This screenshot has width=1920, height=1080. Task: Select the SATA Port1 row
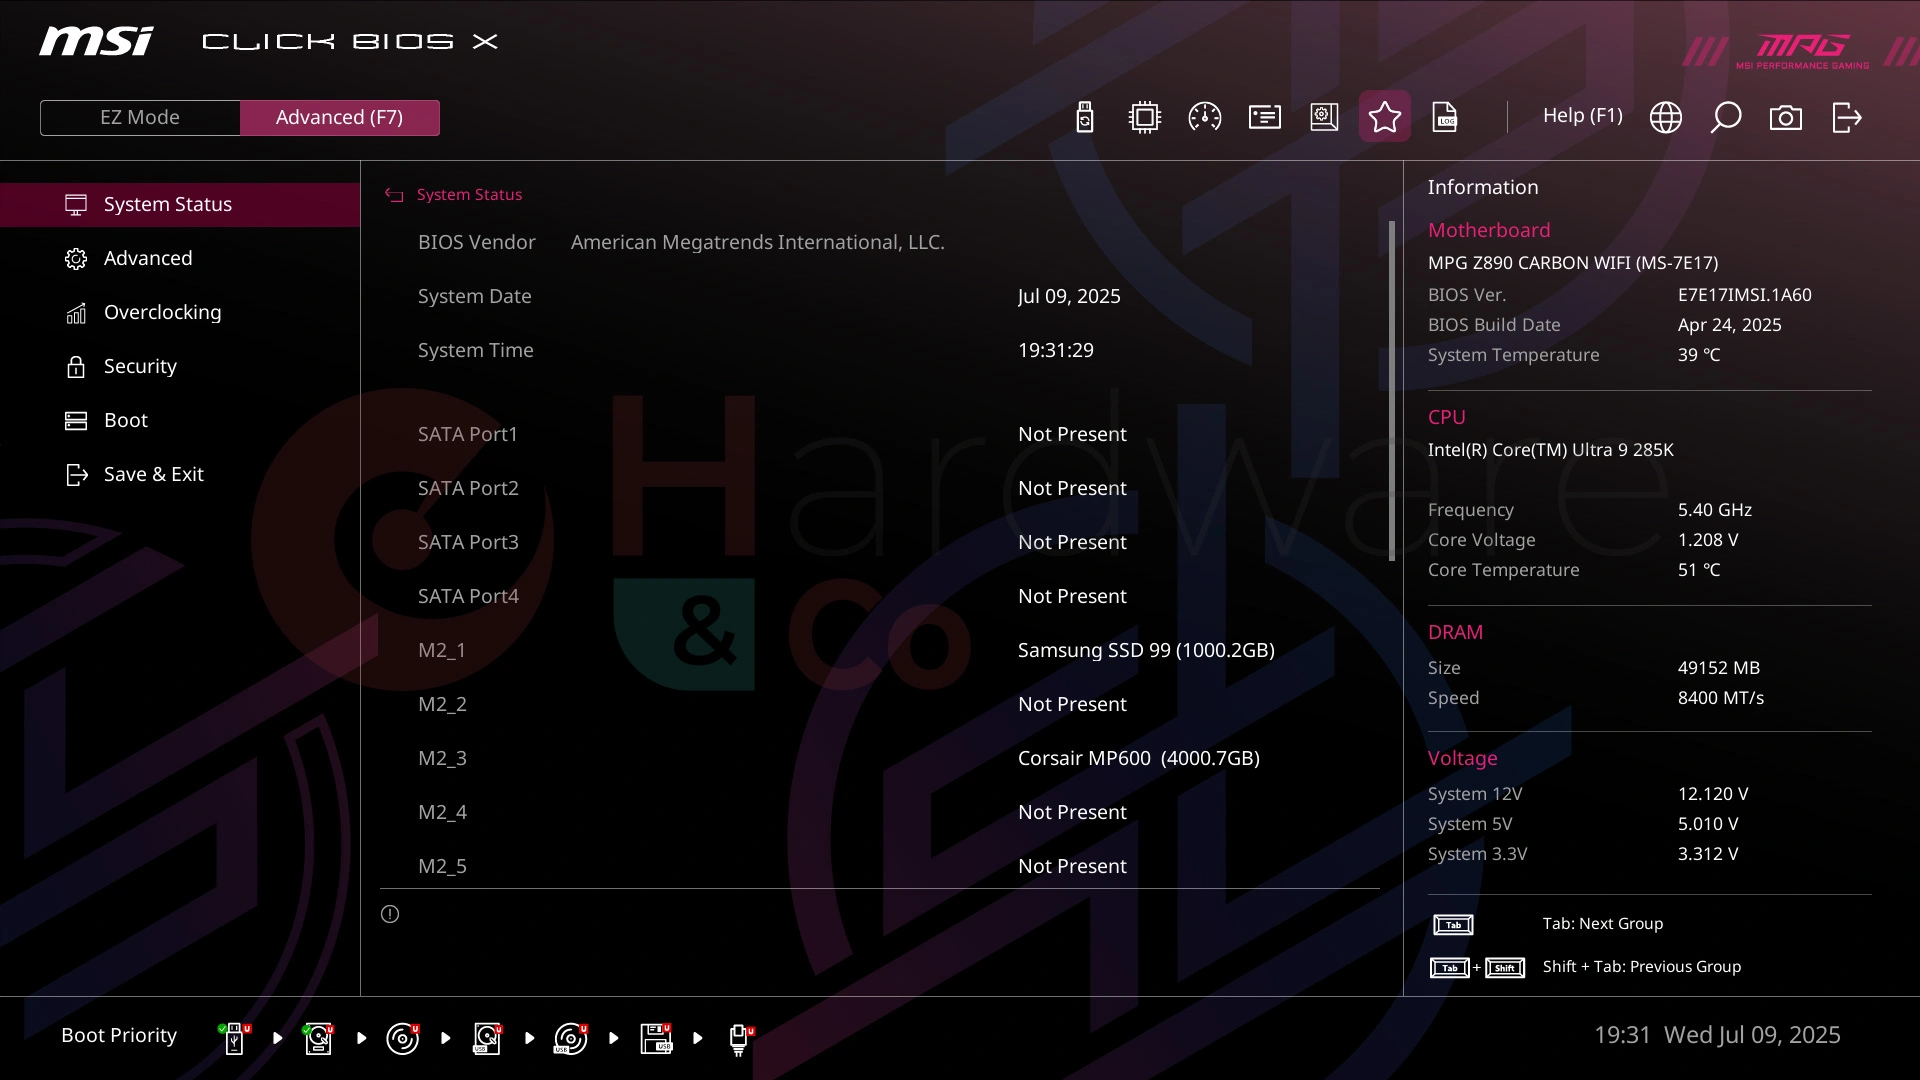[x=880, y=434]
